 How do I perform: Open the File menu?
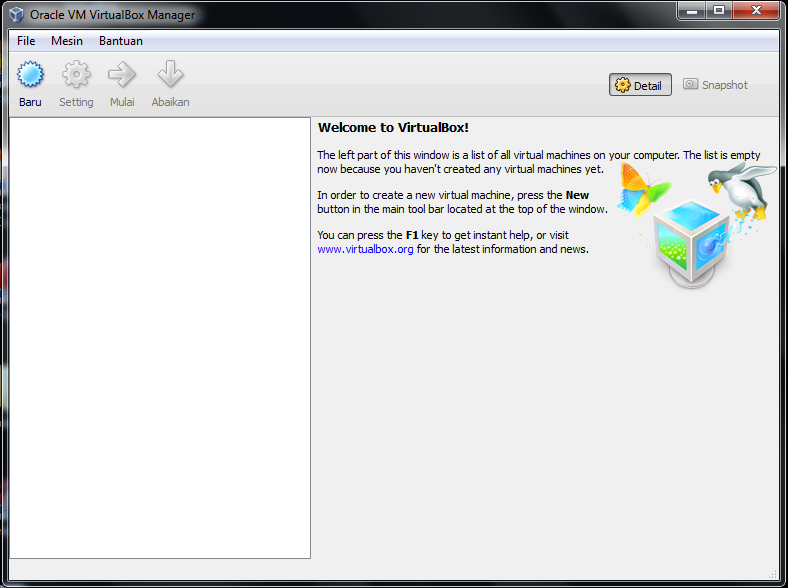pyautogui.click(x=26, y=41)
